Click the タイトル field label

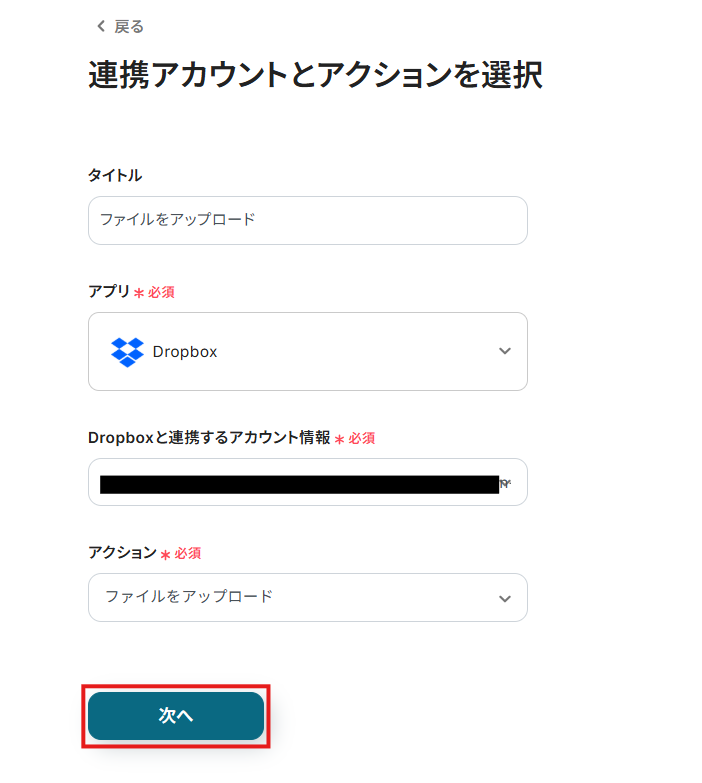point(115,176)
